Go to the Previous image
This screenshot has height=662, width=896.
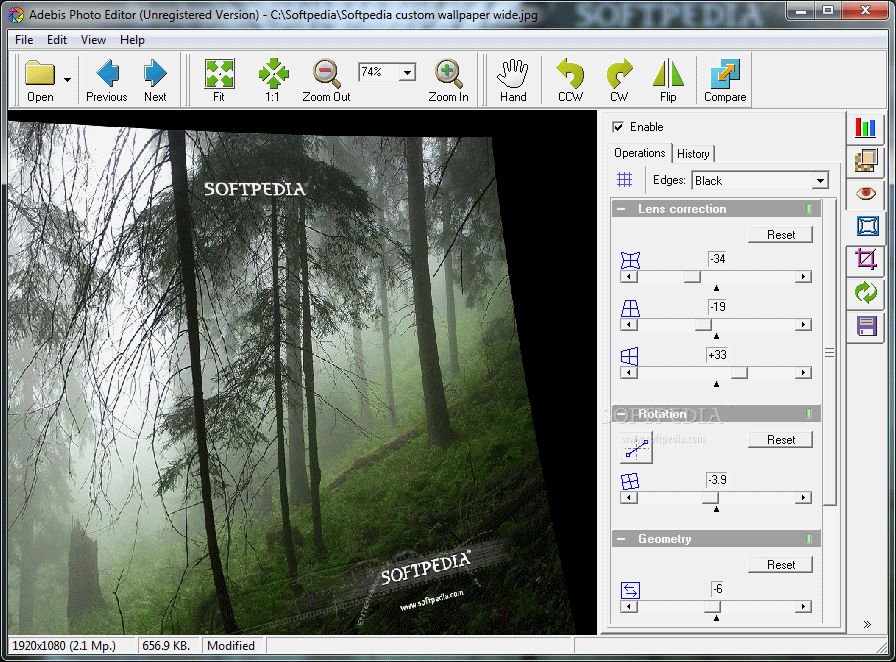tap(107, 80)
